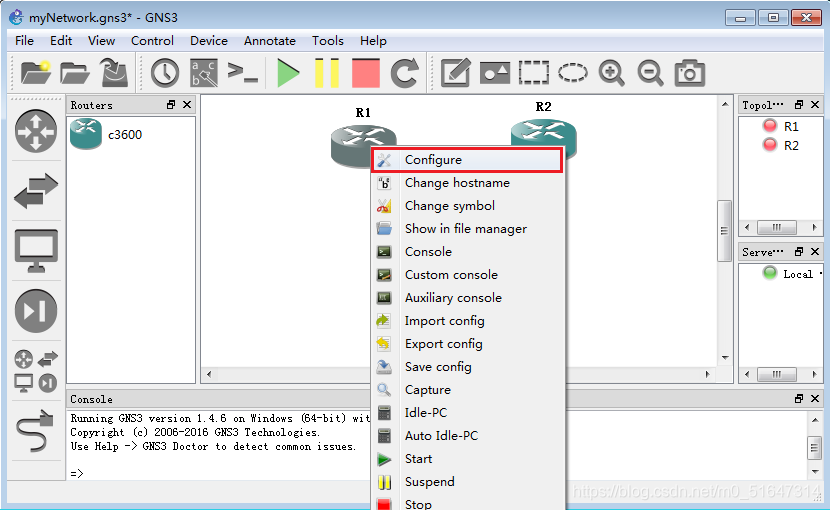
Task: Select R2 in Topology summary
Action: [x=781, y=145]
